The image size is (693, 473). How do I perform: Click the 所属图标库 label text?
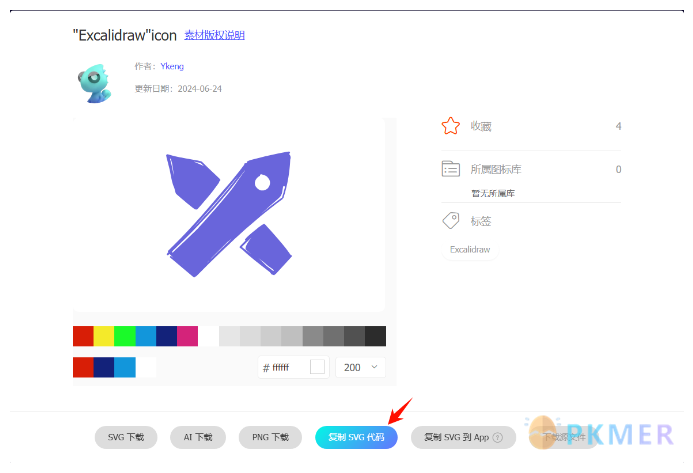(496, 169)
